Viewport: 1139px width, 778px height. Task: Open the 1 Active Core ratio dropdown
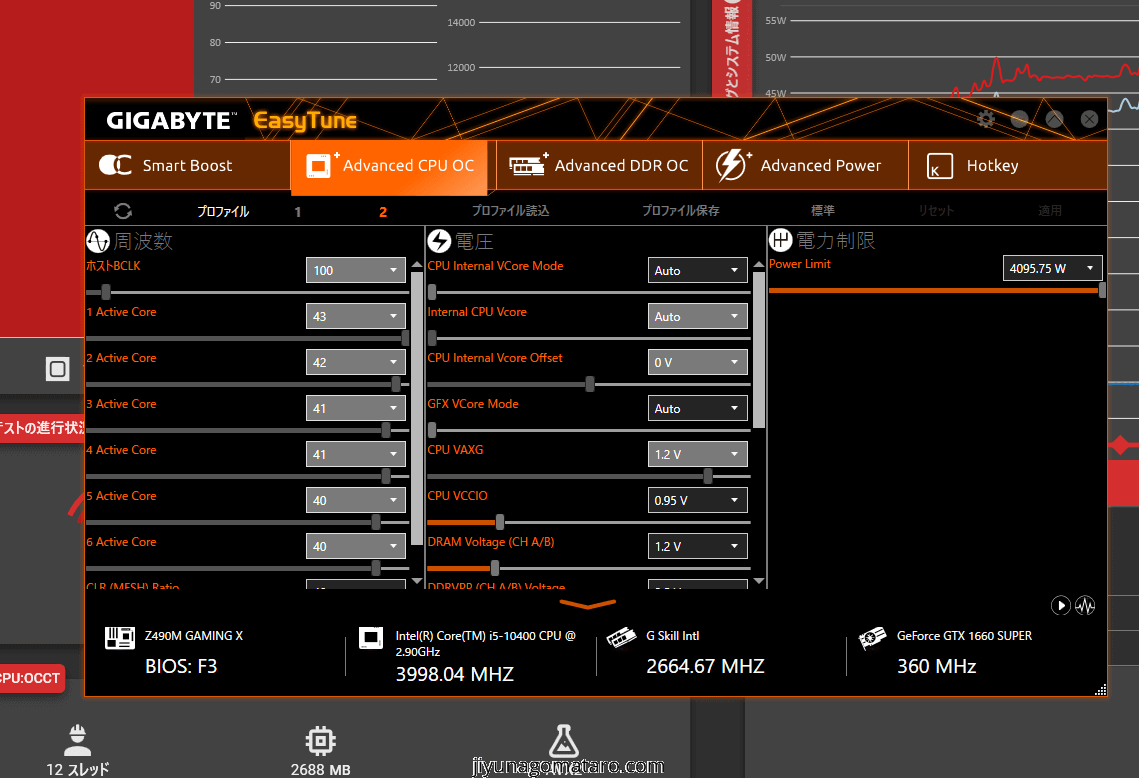click(x=355, y=316)
